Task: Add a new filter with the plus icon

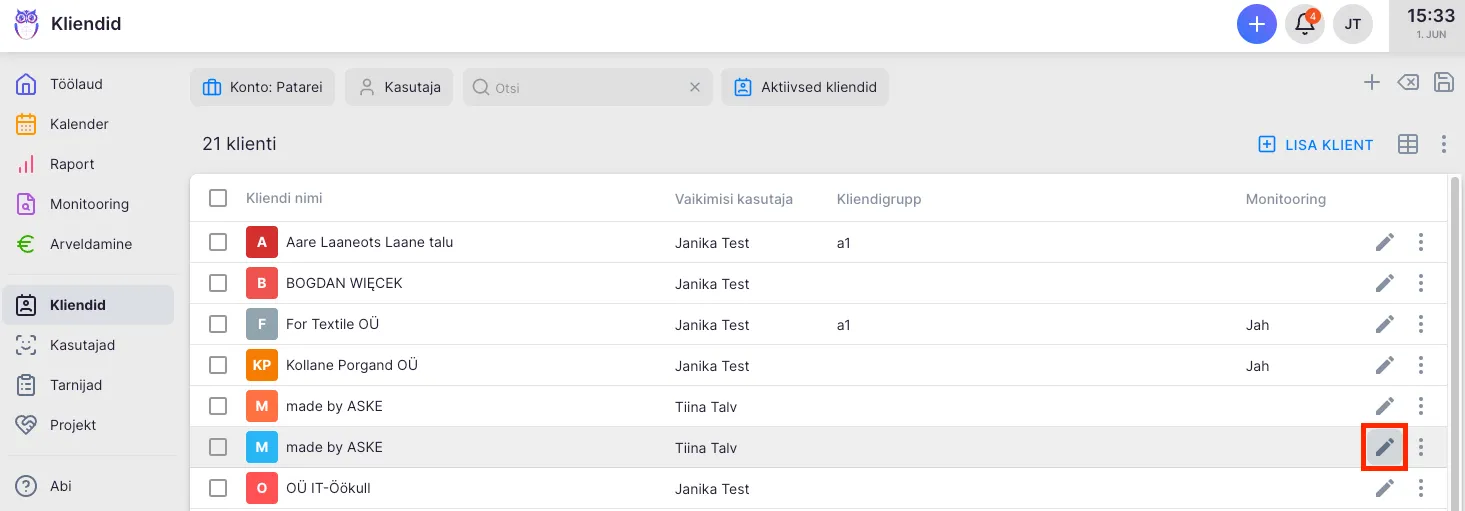Action: (1372, 83)
